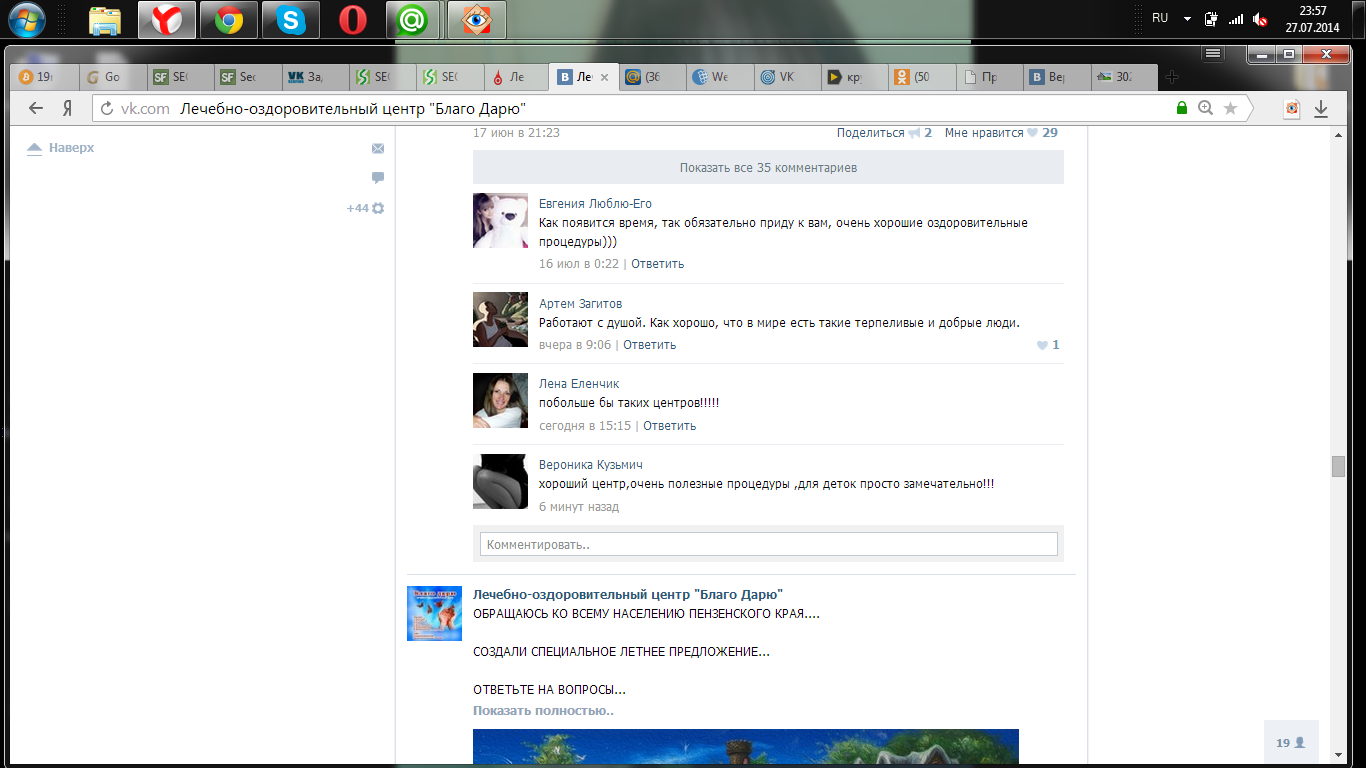Open the Благо Дарю group avatar
This screenshot has width=1366, height=768.
click(x=434, y=613)
